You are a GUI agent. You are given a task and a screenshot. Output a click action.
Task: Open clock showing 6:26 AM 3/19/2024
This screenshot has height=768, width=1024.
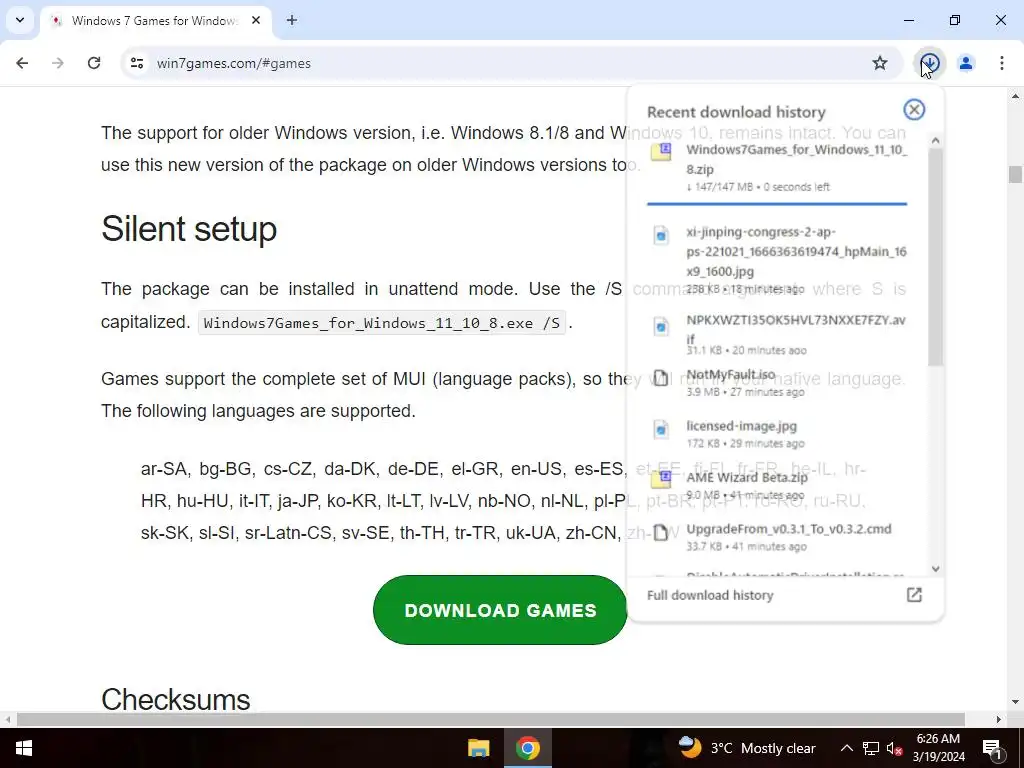pyautogui.click(x=938, y=748)
